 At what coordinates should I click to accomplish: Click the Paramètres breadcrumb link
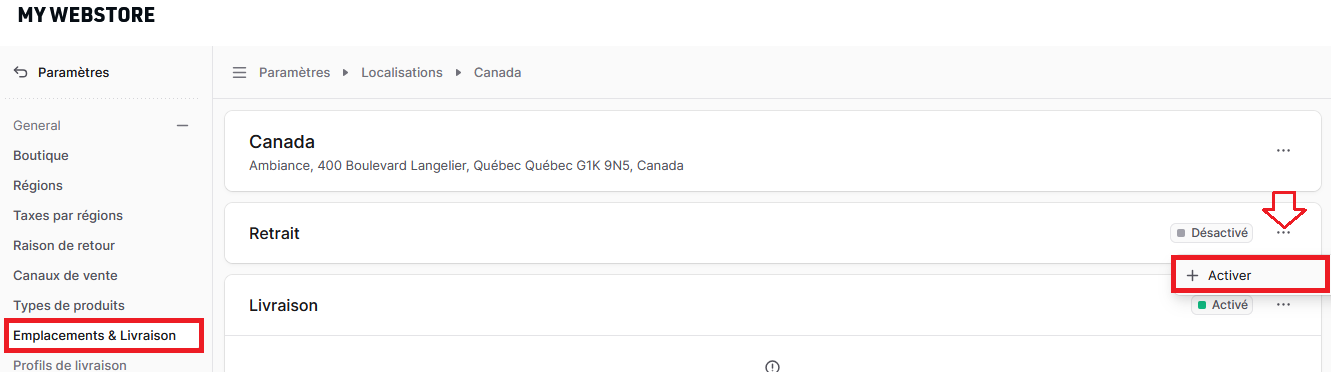tap(294, 72)
